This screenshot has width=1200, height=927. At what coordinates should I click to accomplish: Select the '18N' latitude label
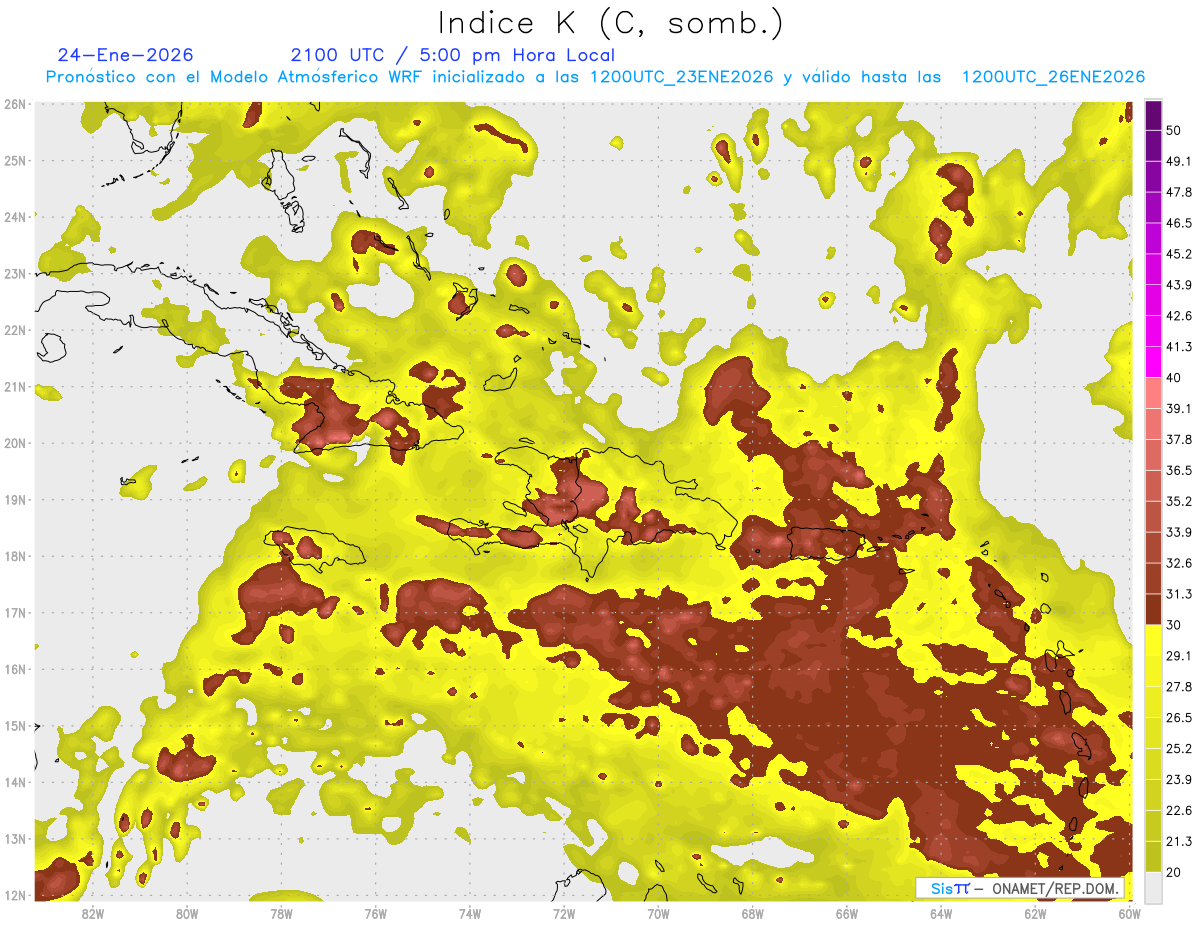pos(15,556)
